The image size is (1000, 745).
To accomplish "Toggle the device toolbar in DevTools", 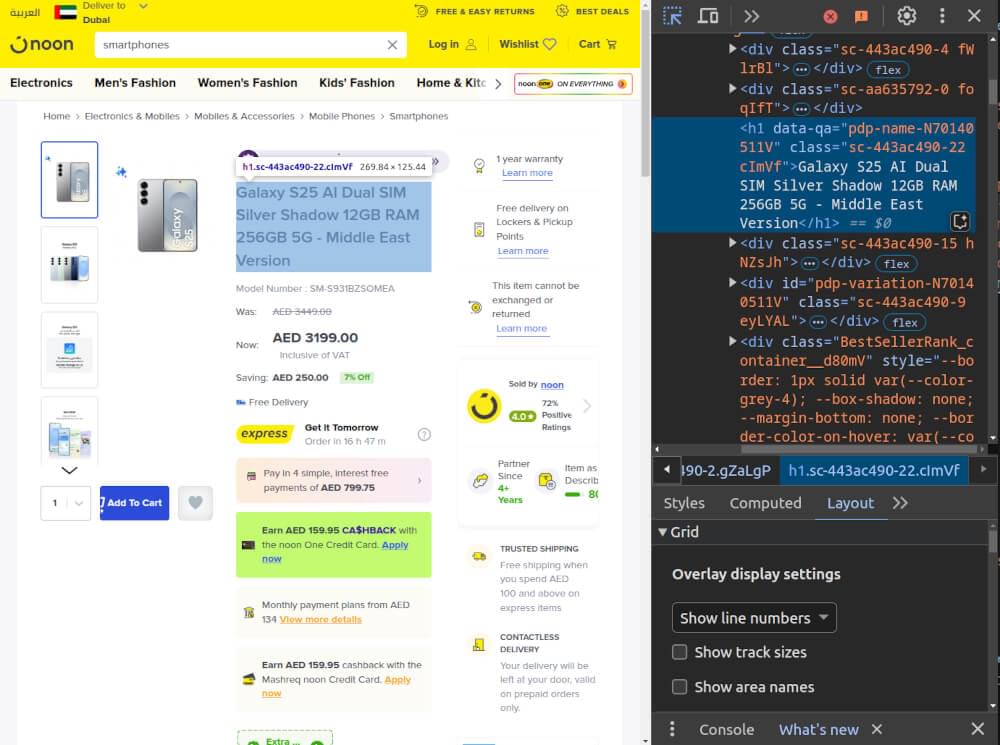I will (709, 15).
